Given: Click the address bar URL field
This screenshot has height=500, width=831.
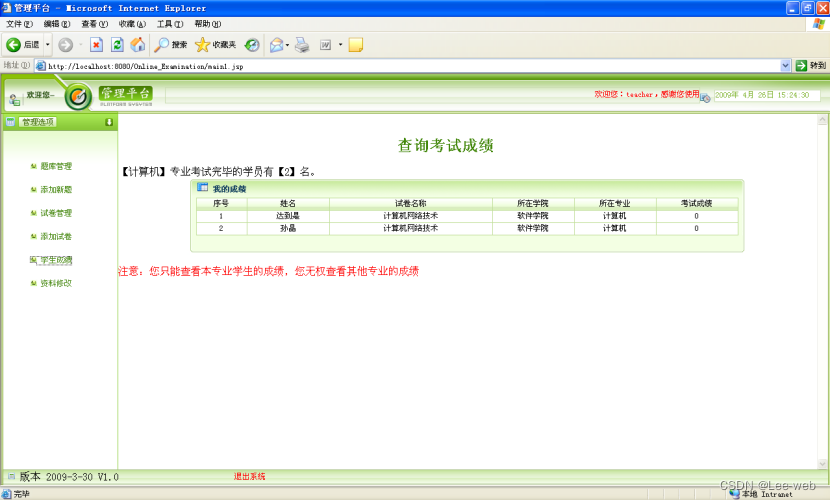Looking at the screenshot, I should pos(412,66).
